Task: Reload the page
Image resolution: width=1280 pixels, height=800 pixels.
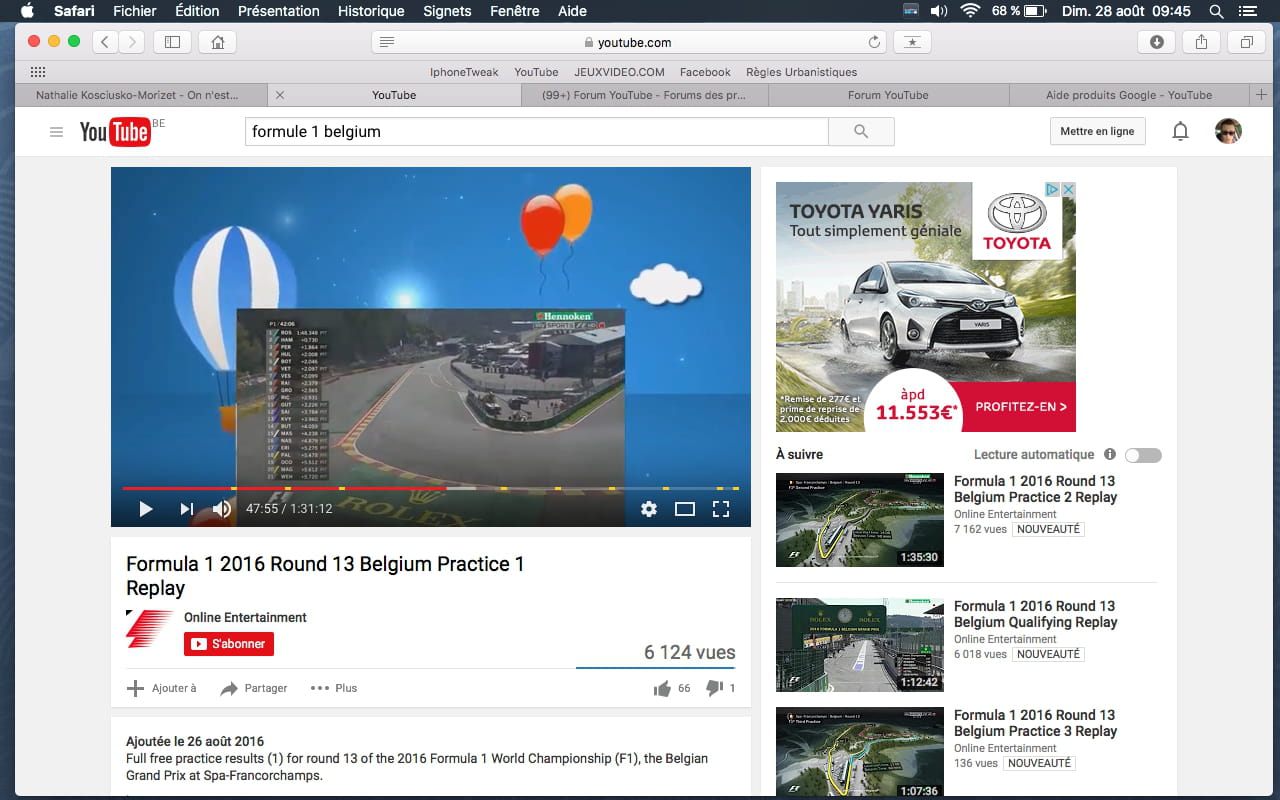Action: coord(874,42)
